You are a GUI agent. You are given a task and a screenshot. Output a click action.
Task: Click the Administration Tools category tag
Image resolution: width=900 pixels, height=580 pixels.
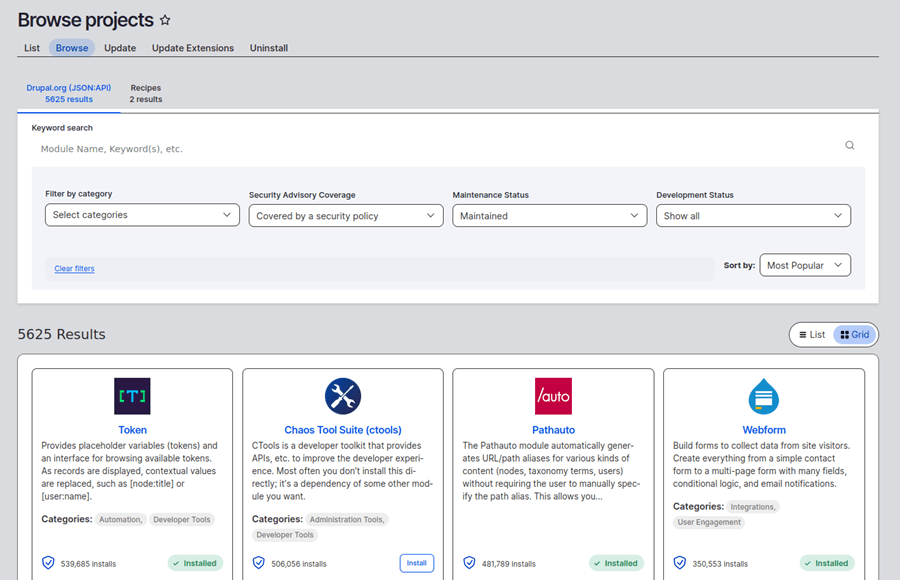(347, 520)
